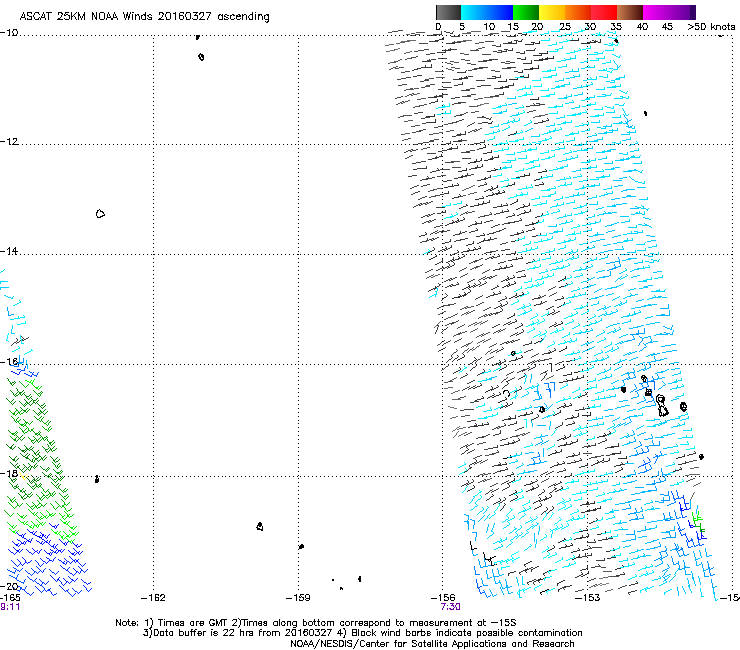Click the gray 0-5 knots color swatch
Screen dimensions: 740x650
pos(448,12)
